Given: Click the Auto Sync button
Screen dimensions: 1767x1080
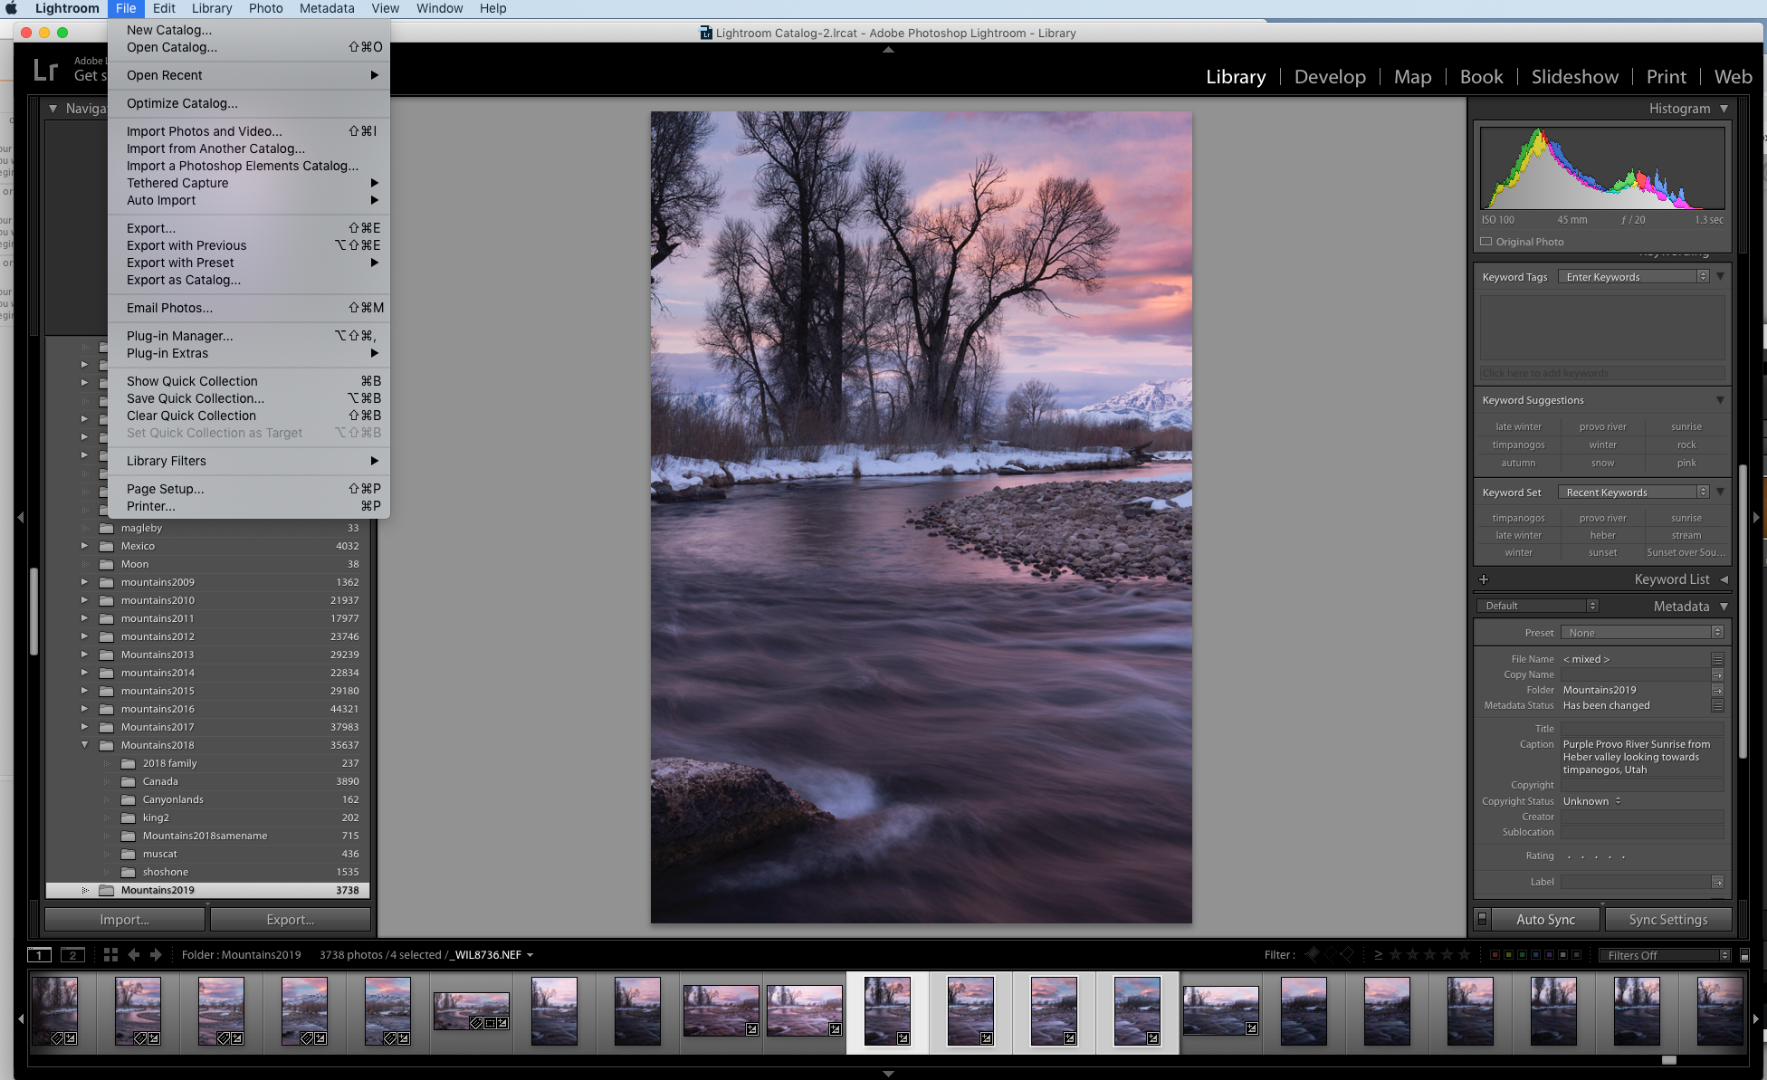Looking at the screenshot, I should pyautogui.click(x=1545, y=919).
